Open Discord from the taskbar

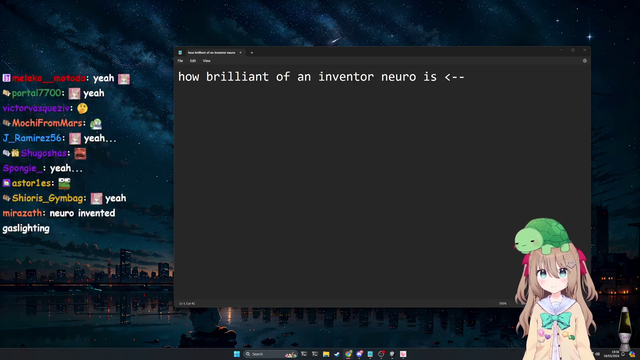(359, 354)
